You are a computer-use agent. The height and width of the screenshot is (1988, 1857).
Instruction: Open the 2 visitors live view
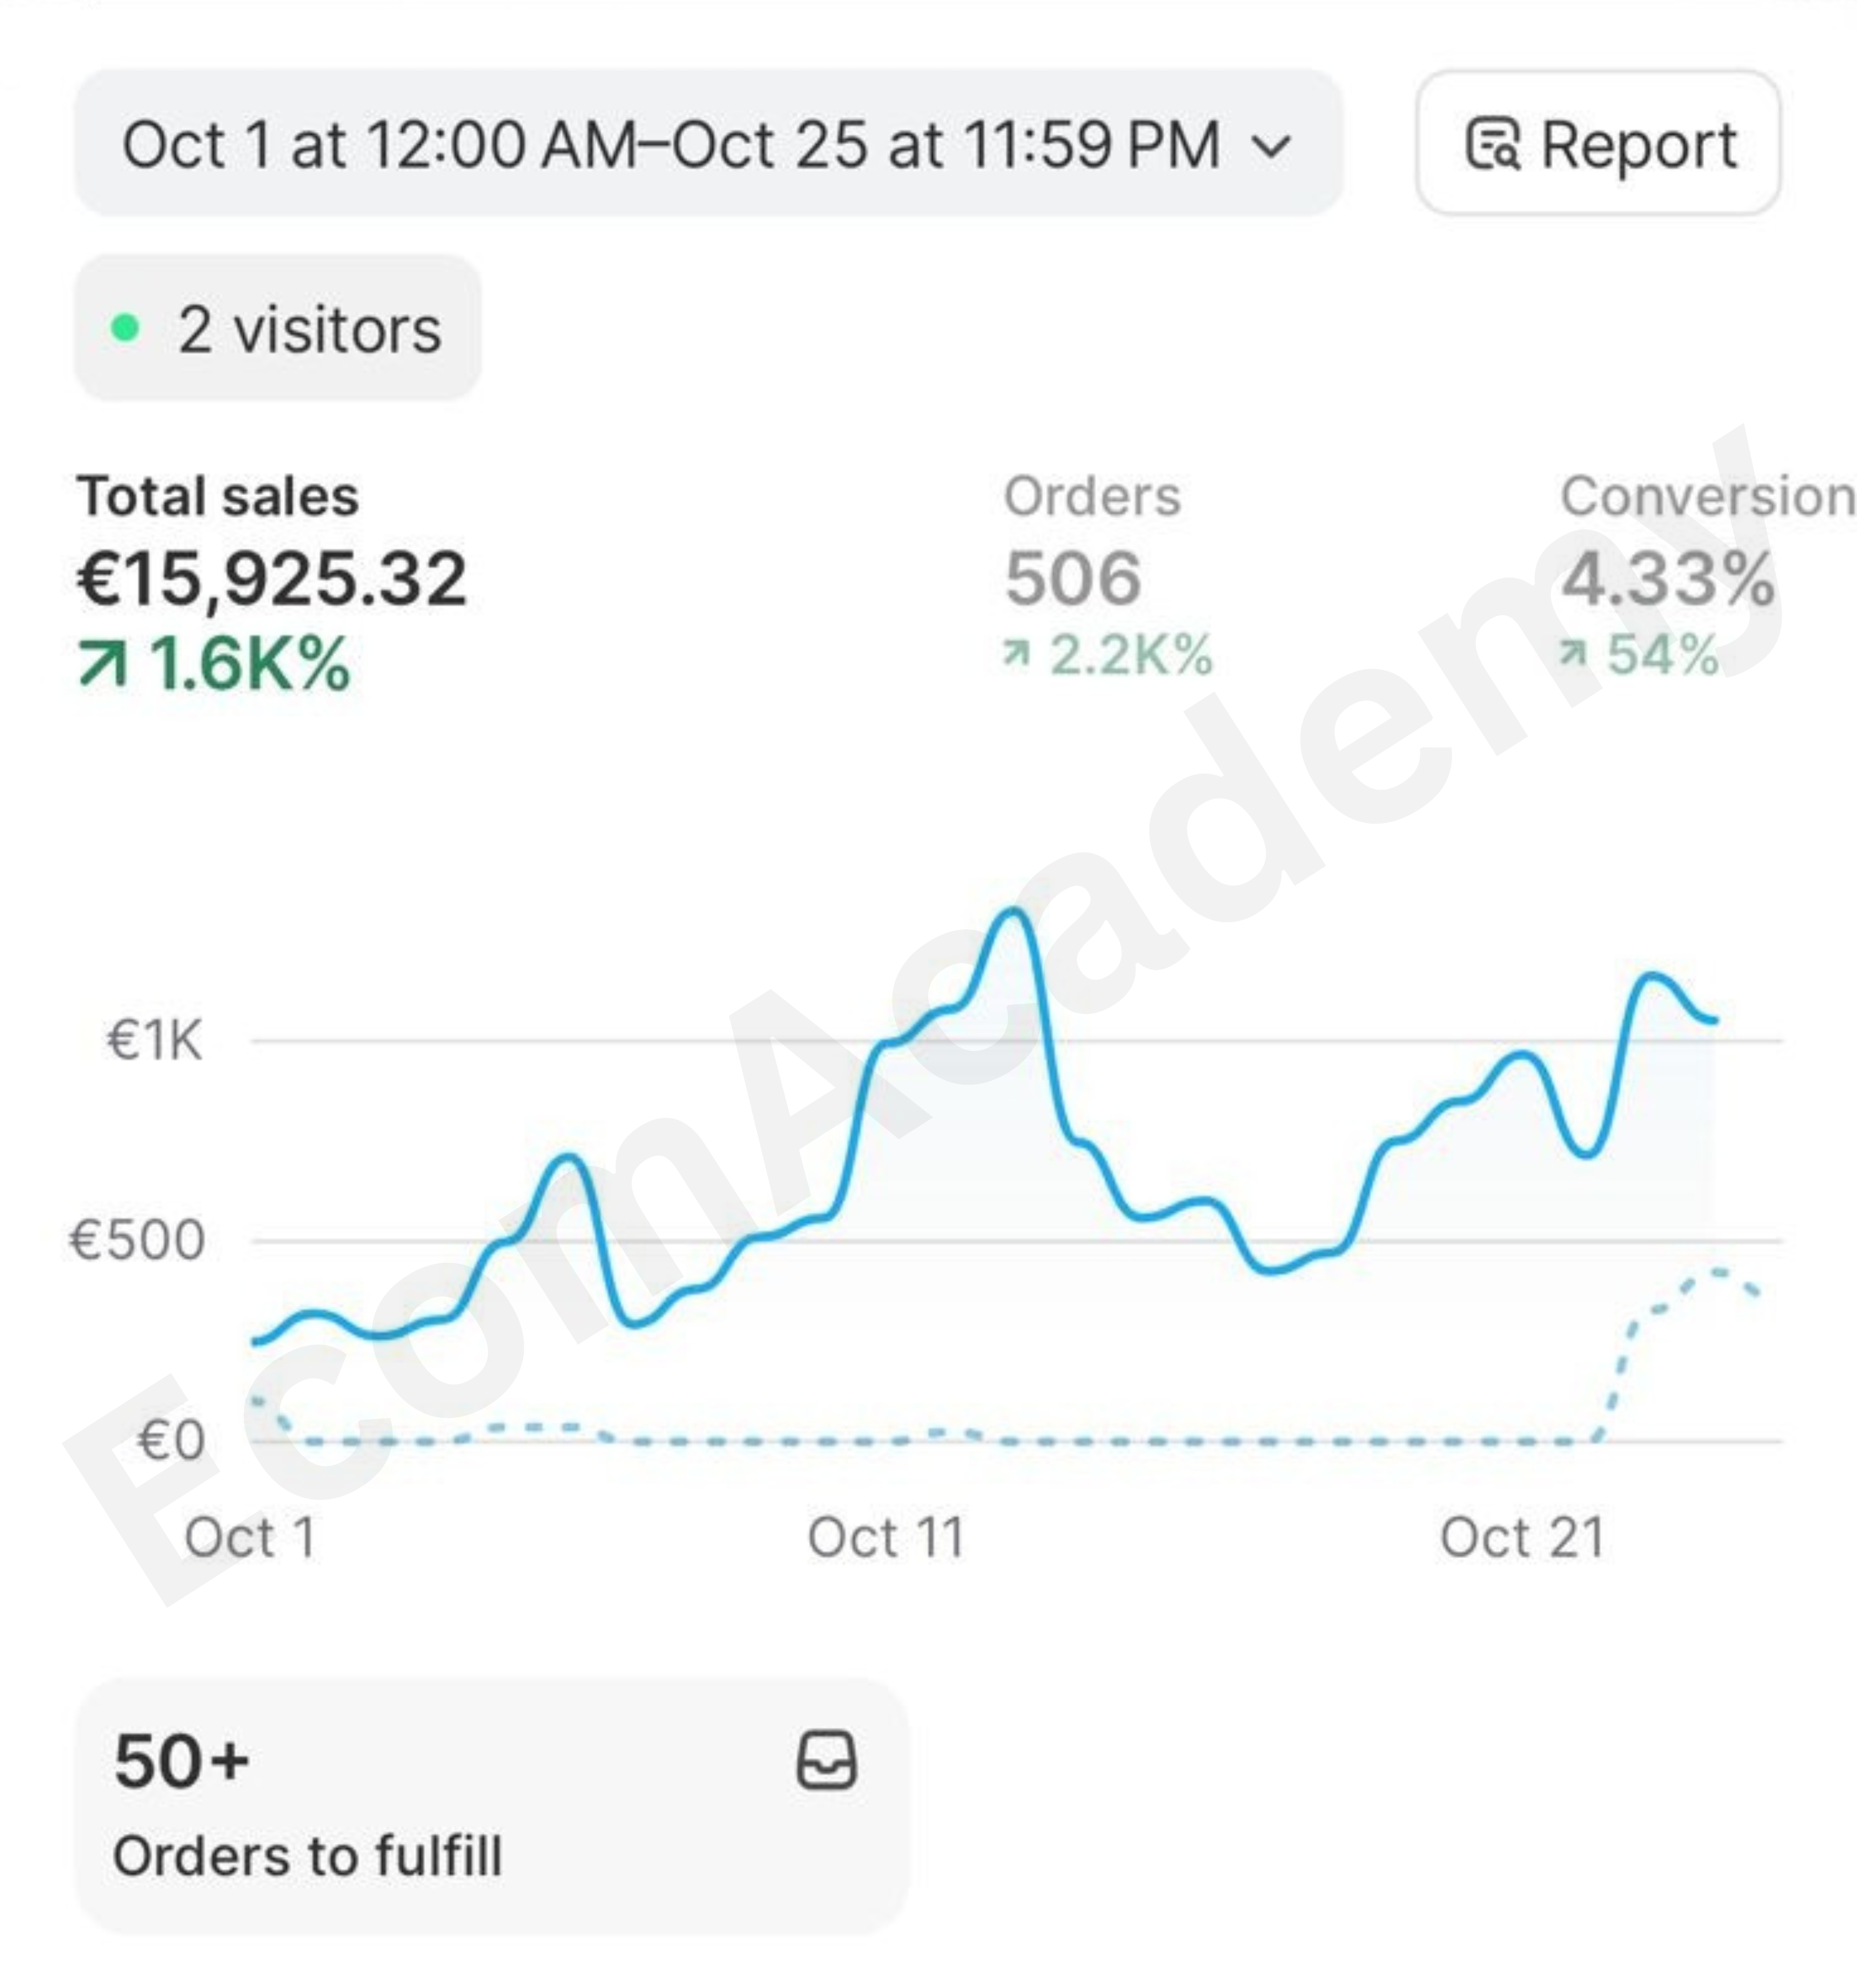(x=278, y=328)
